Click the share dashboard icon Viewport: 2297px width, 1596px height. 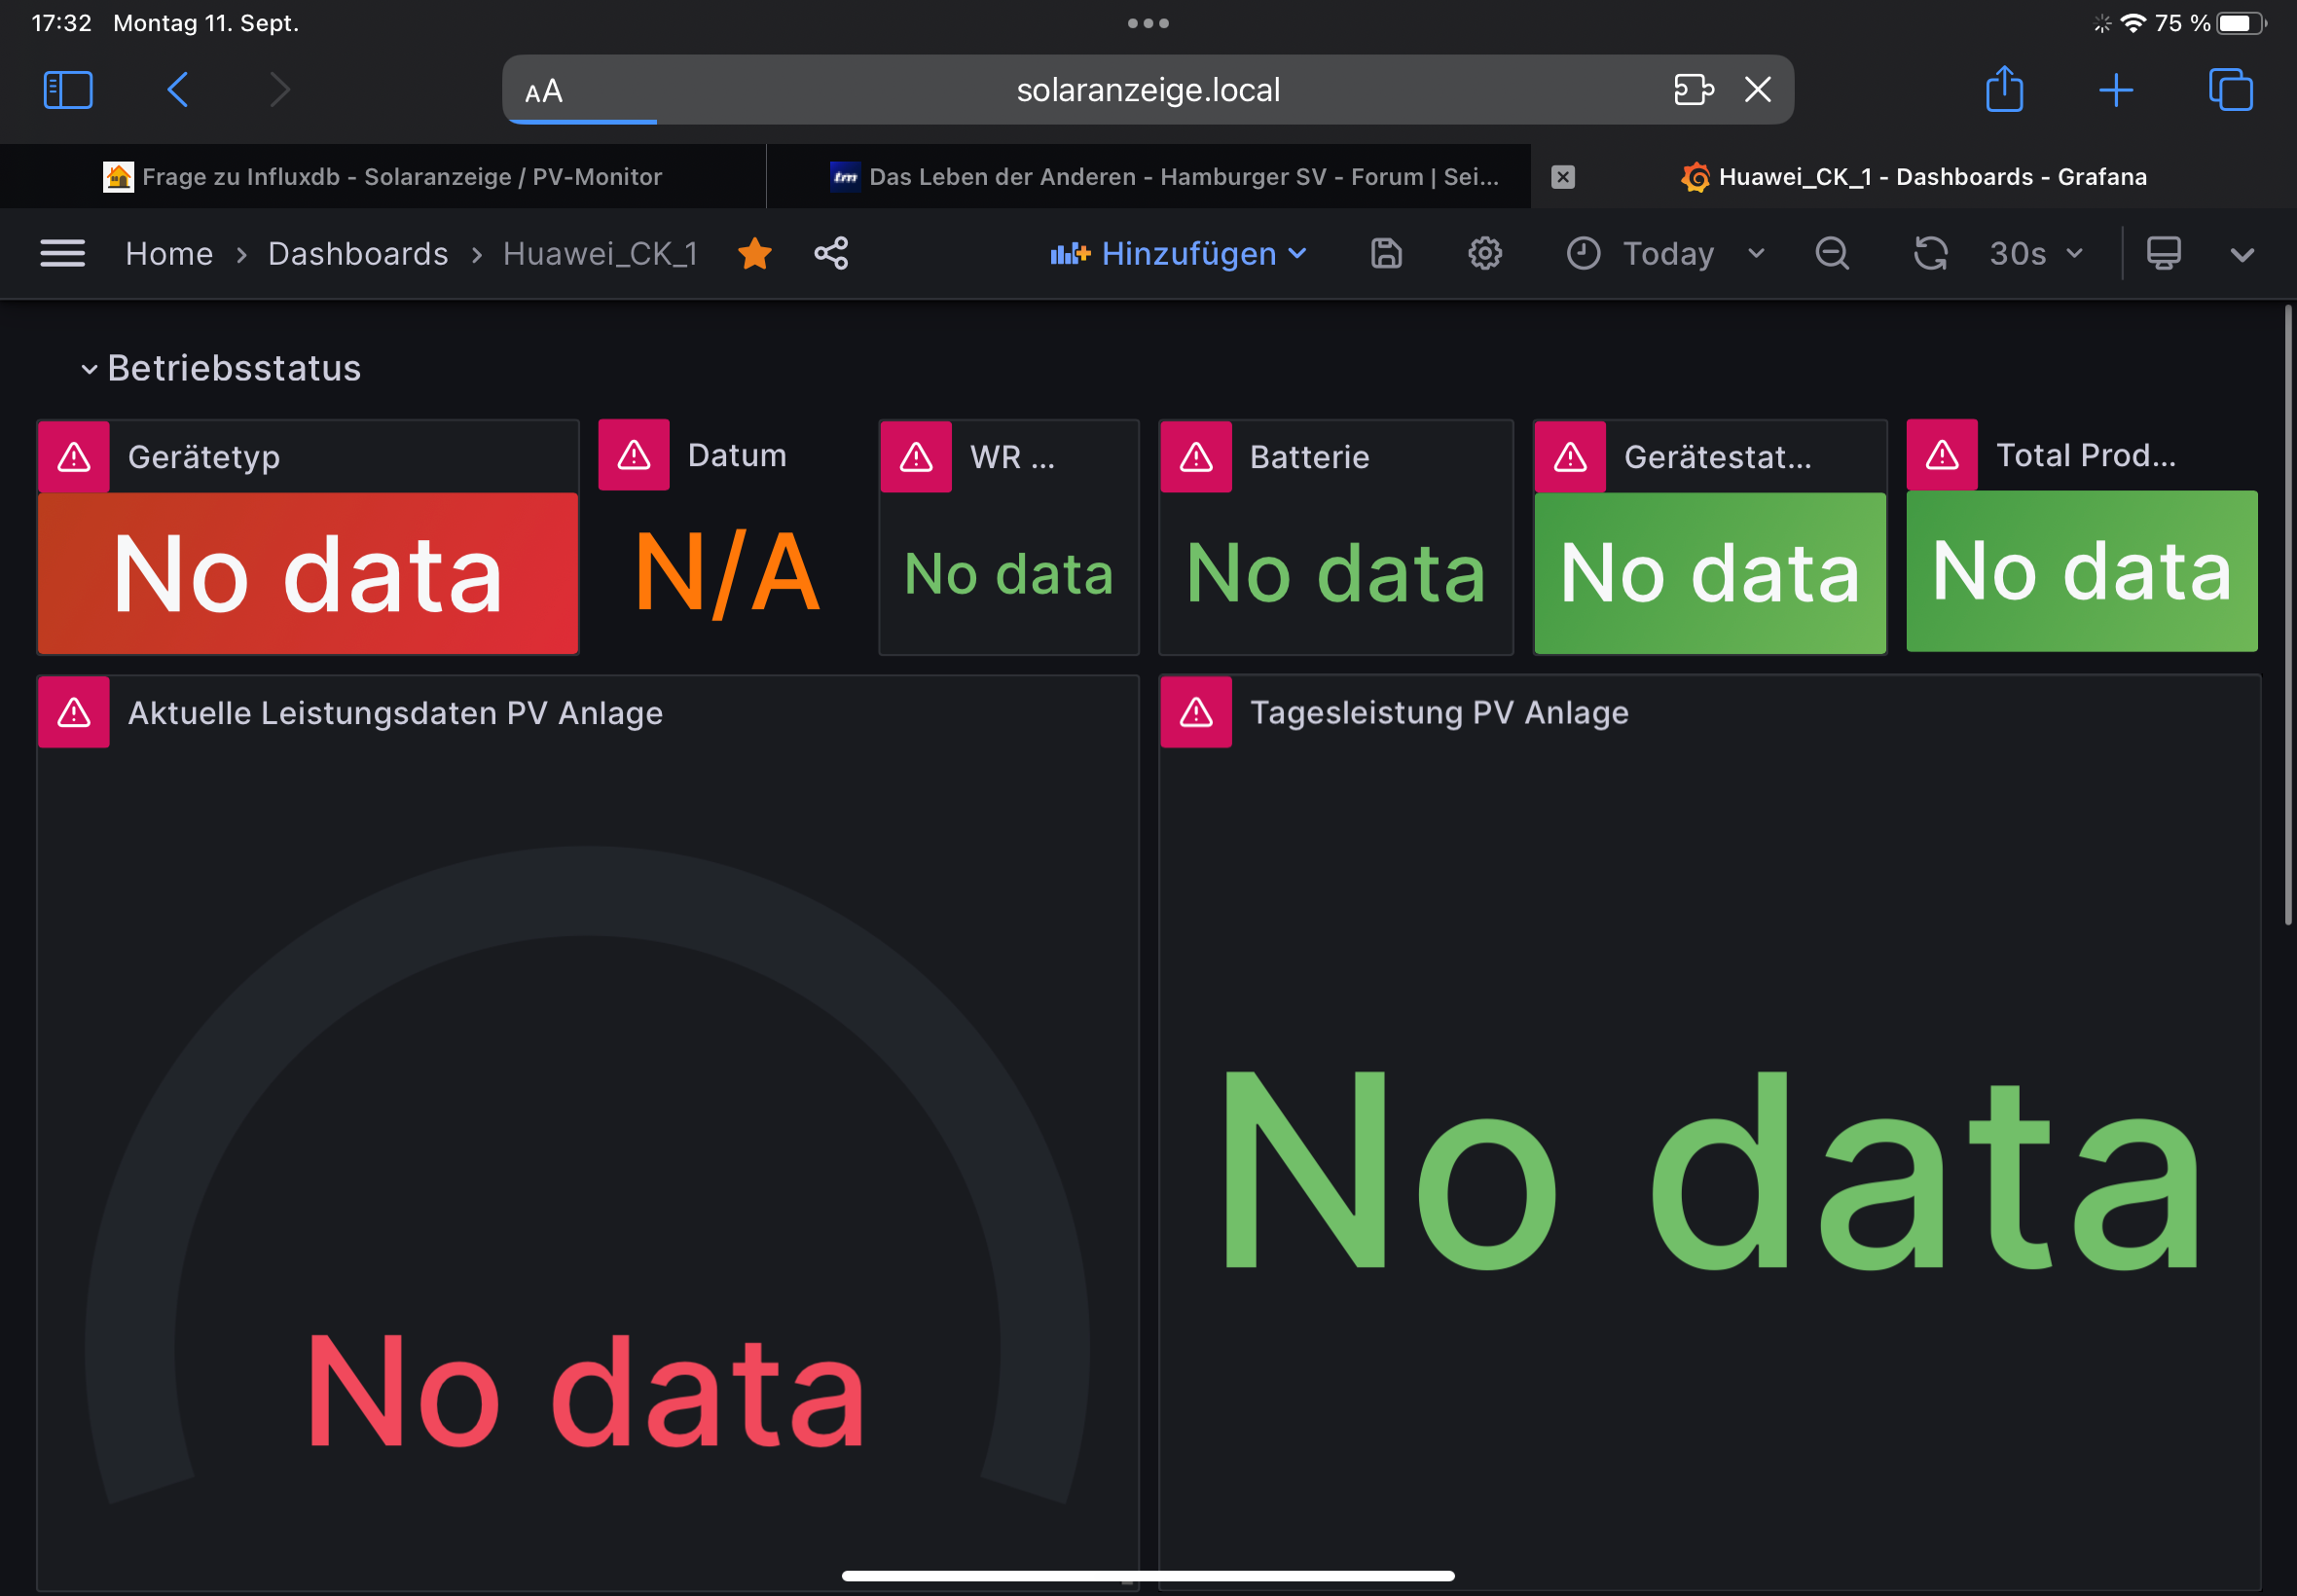coord(831,254)
